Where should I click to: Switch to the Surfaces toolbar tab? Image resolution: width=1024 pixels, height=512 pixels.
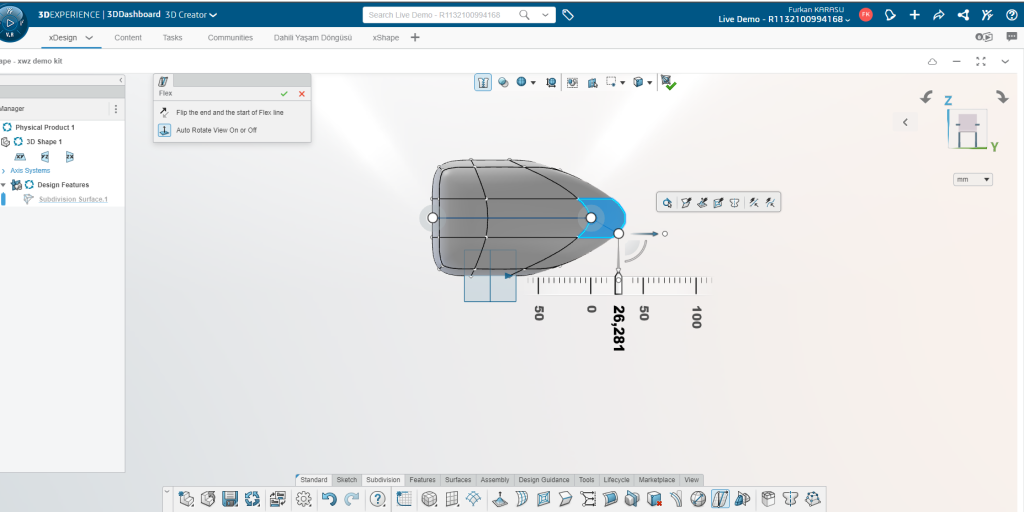458,480
